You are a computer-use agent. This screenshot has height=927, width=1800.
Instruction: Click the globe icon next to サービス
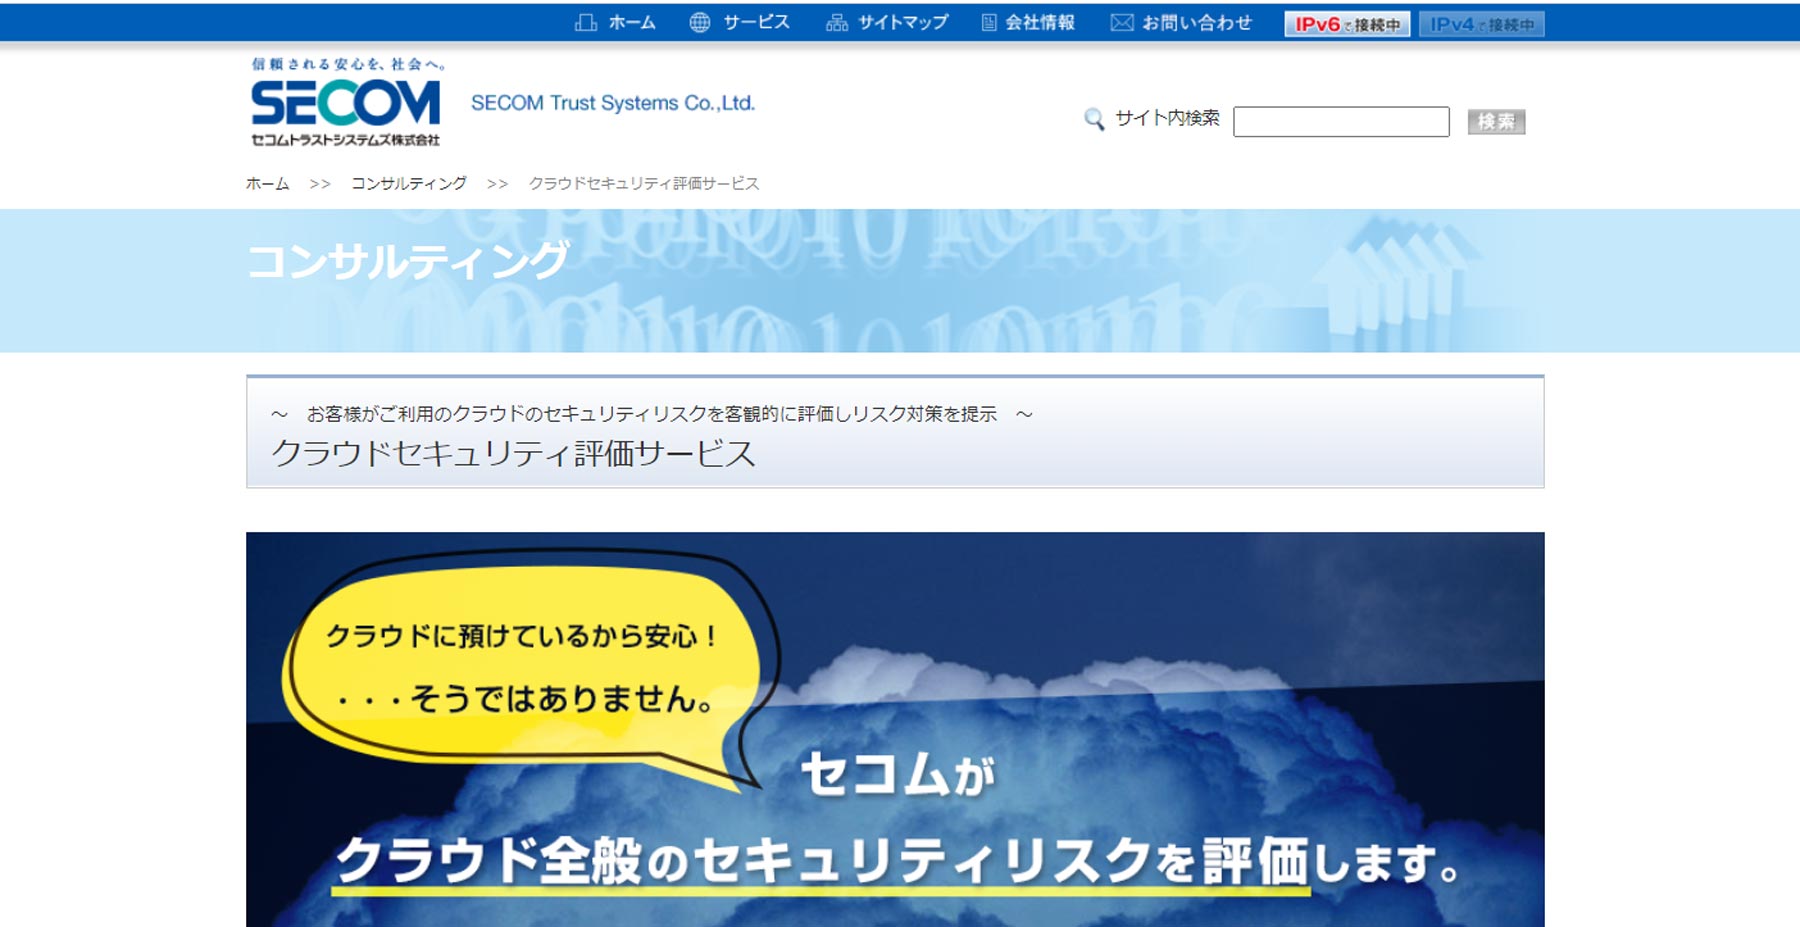coord(700,22)
